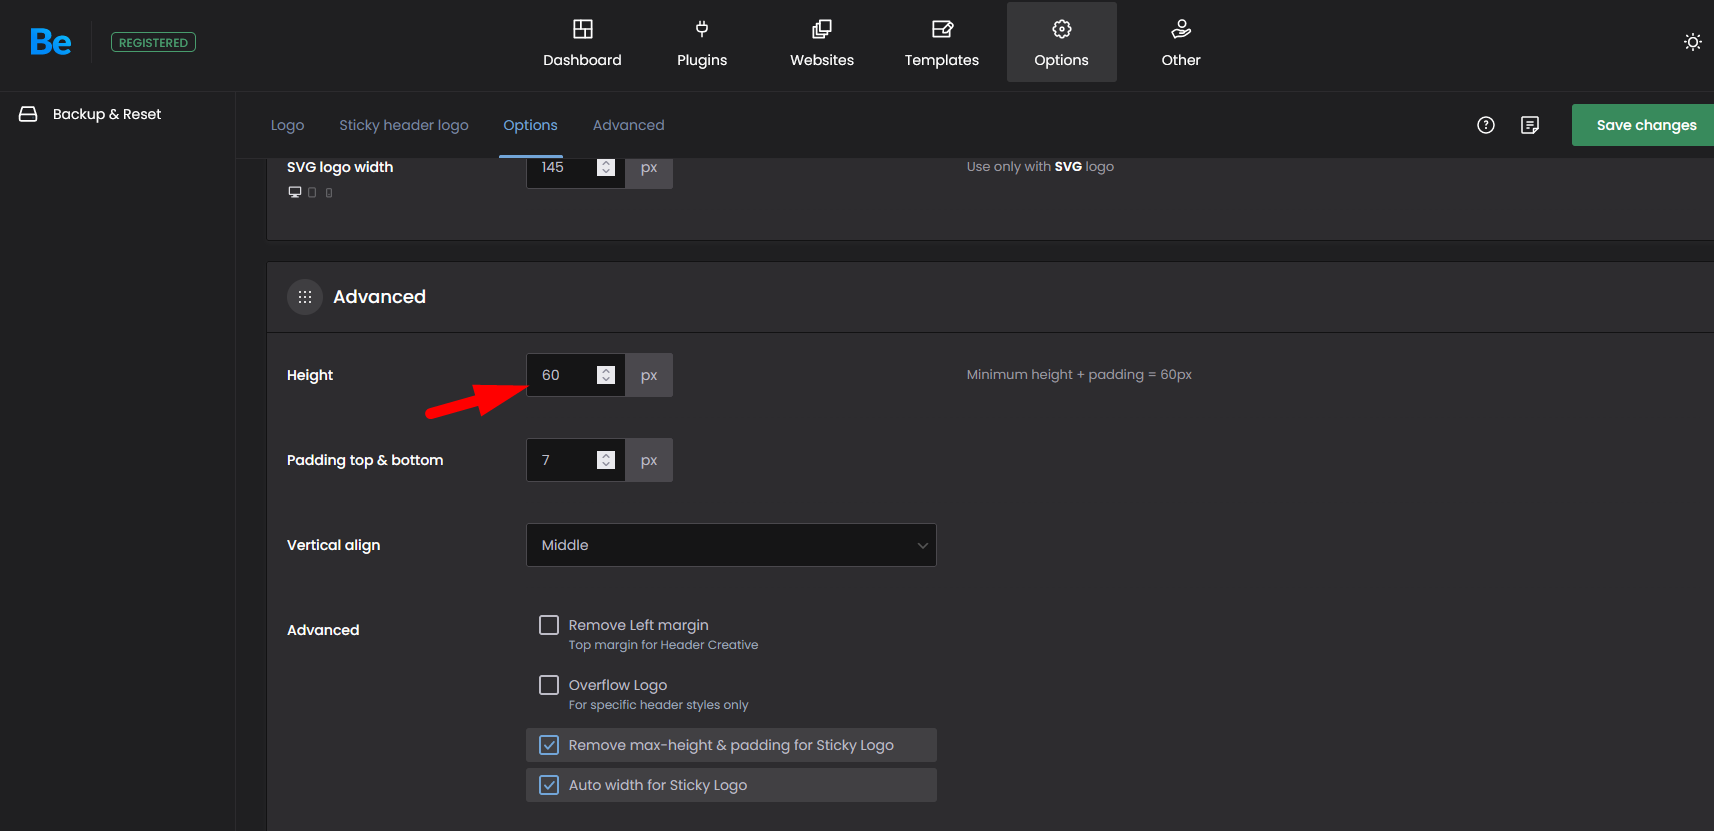Open the notes/changelog icon

1530,125
